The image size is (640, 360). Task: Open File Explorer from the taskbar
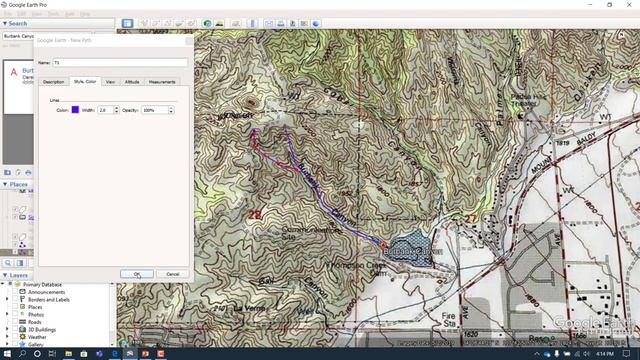pyautogui.click(x=69, y=353)
